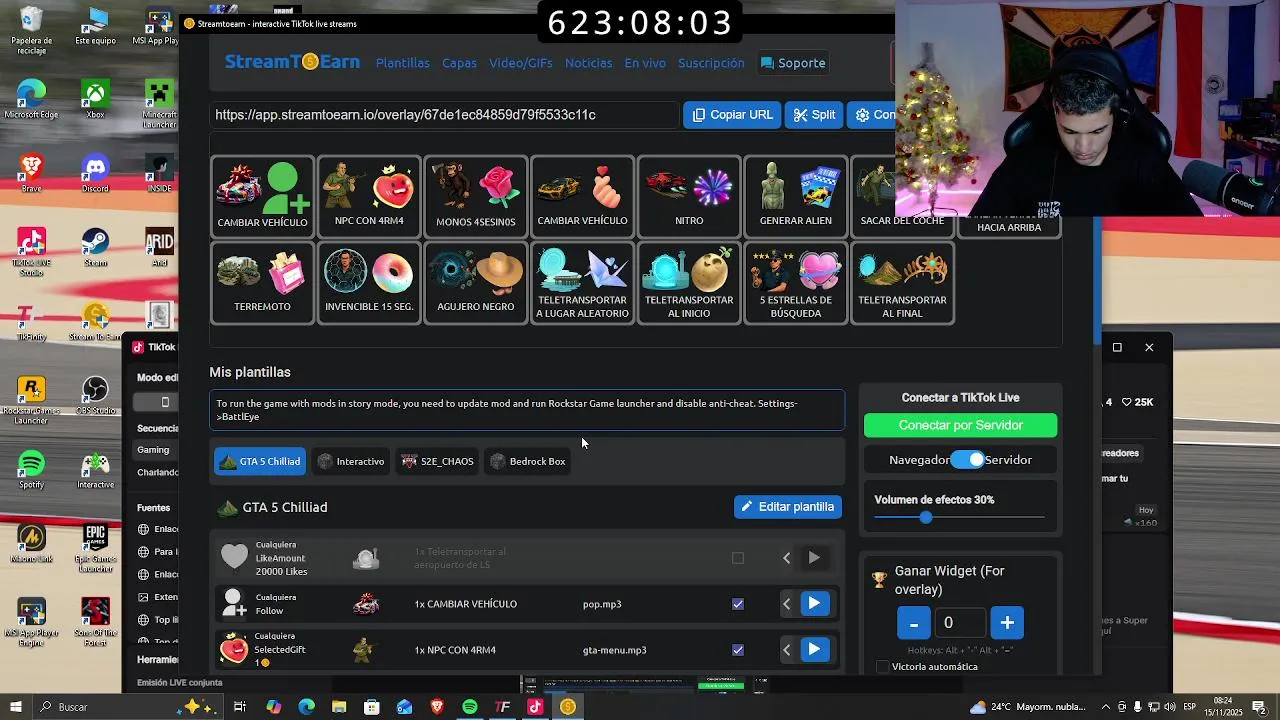Viewport: 1280px width, 720px height.
Task: Select Gaming scene in TikTok Studio window
Action: 153,450
